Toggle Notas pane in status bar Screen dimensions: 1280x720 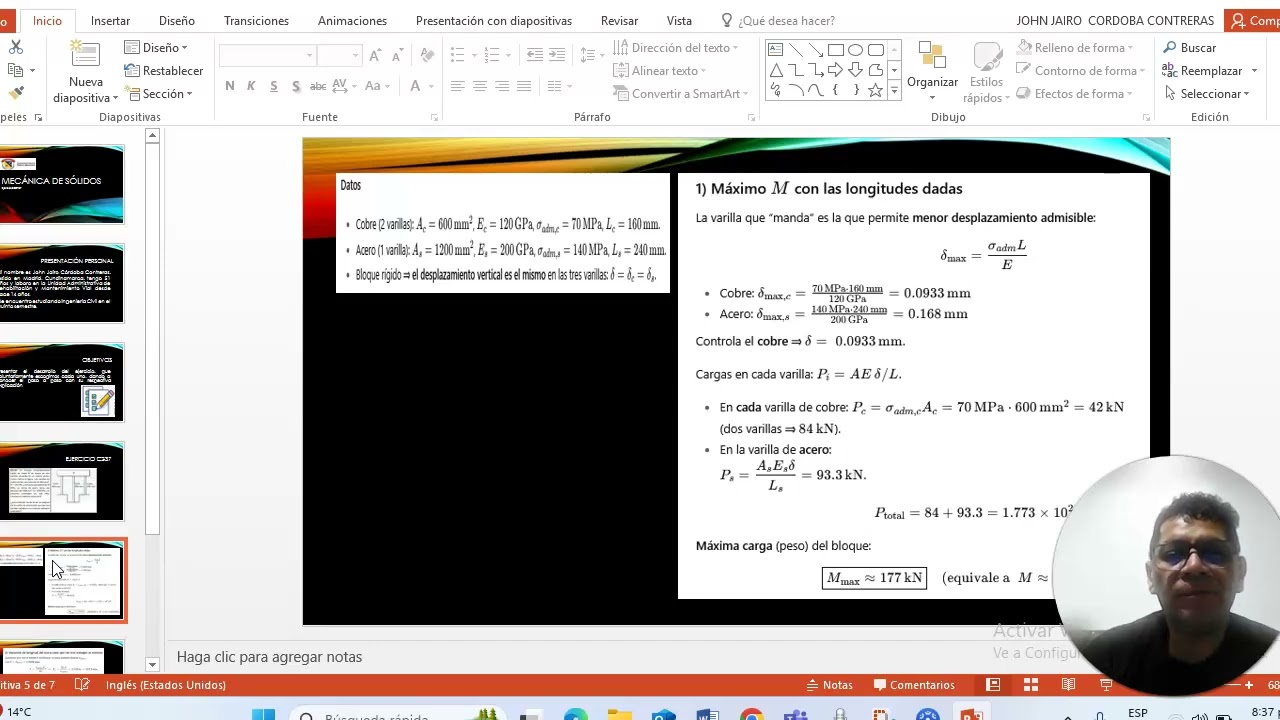(829, 685)
